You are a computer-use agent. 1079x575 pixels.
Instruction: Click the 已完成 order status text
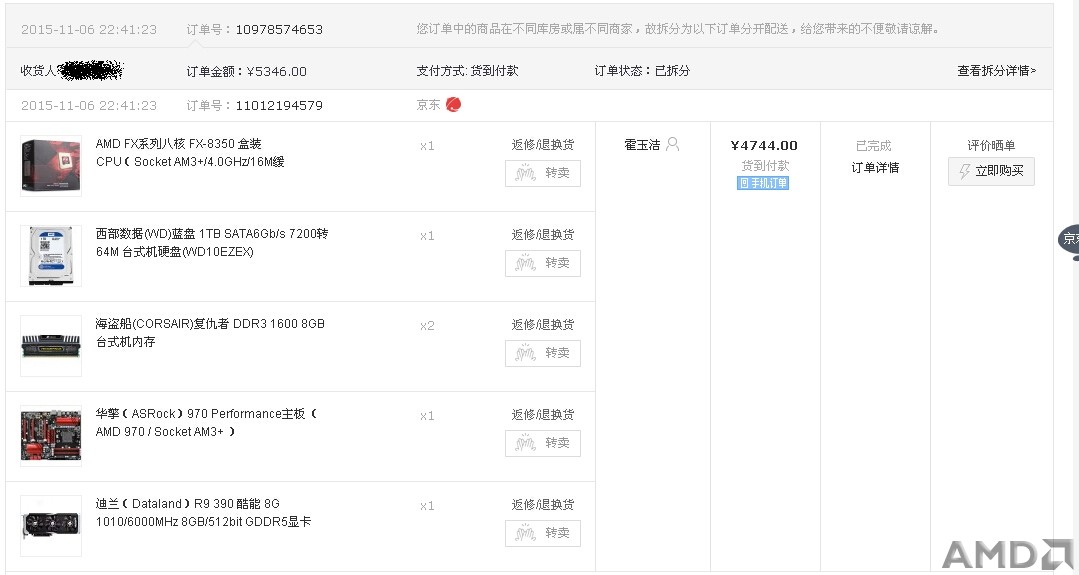coord(873,146)
